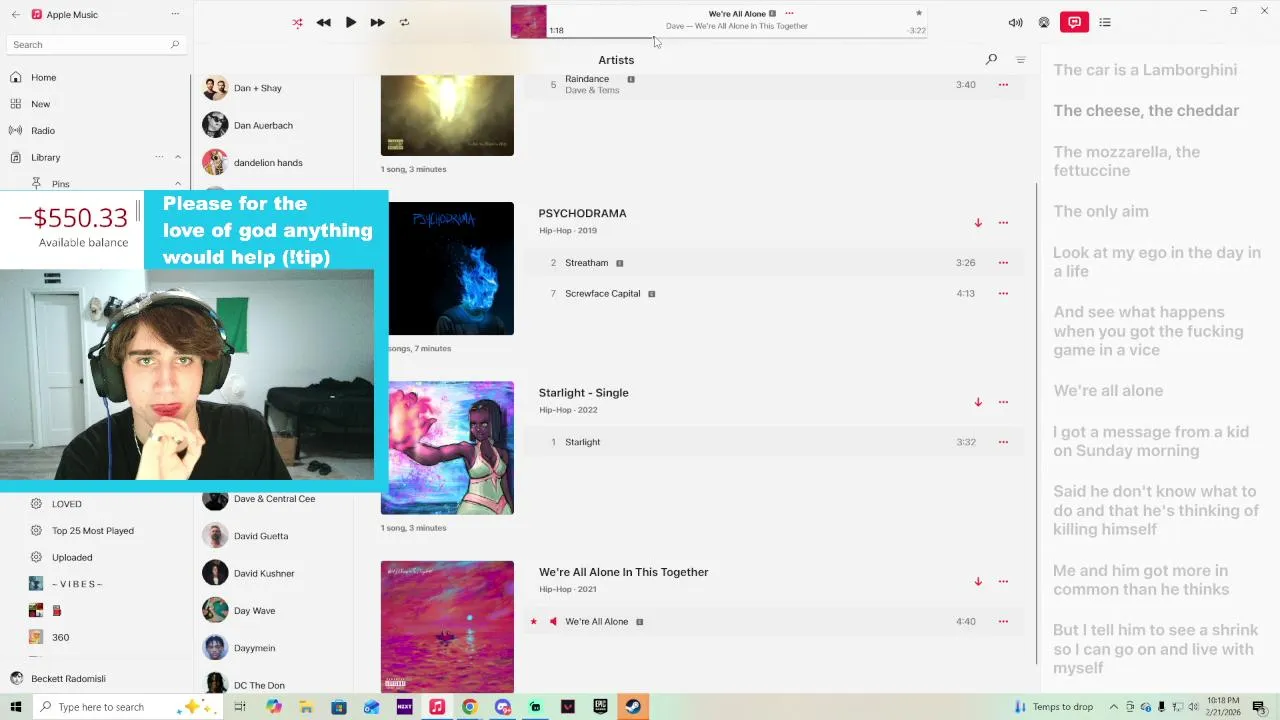Jump to lyric "The only aim"
The width and height of the screenshot is (1280, 720).
tap(1100, 212)
